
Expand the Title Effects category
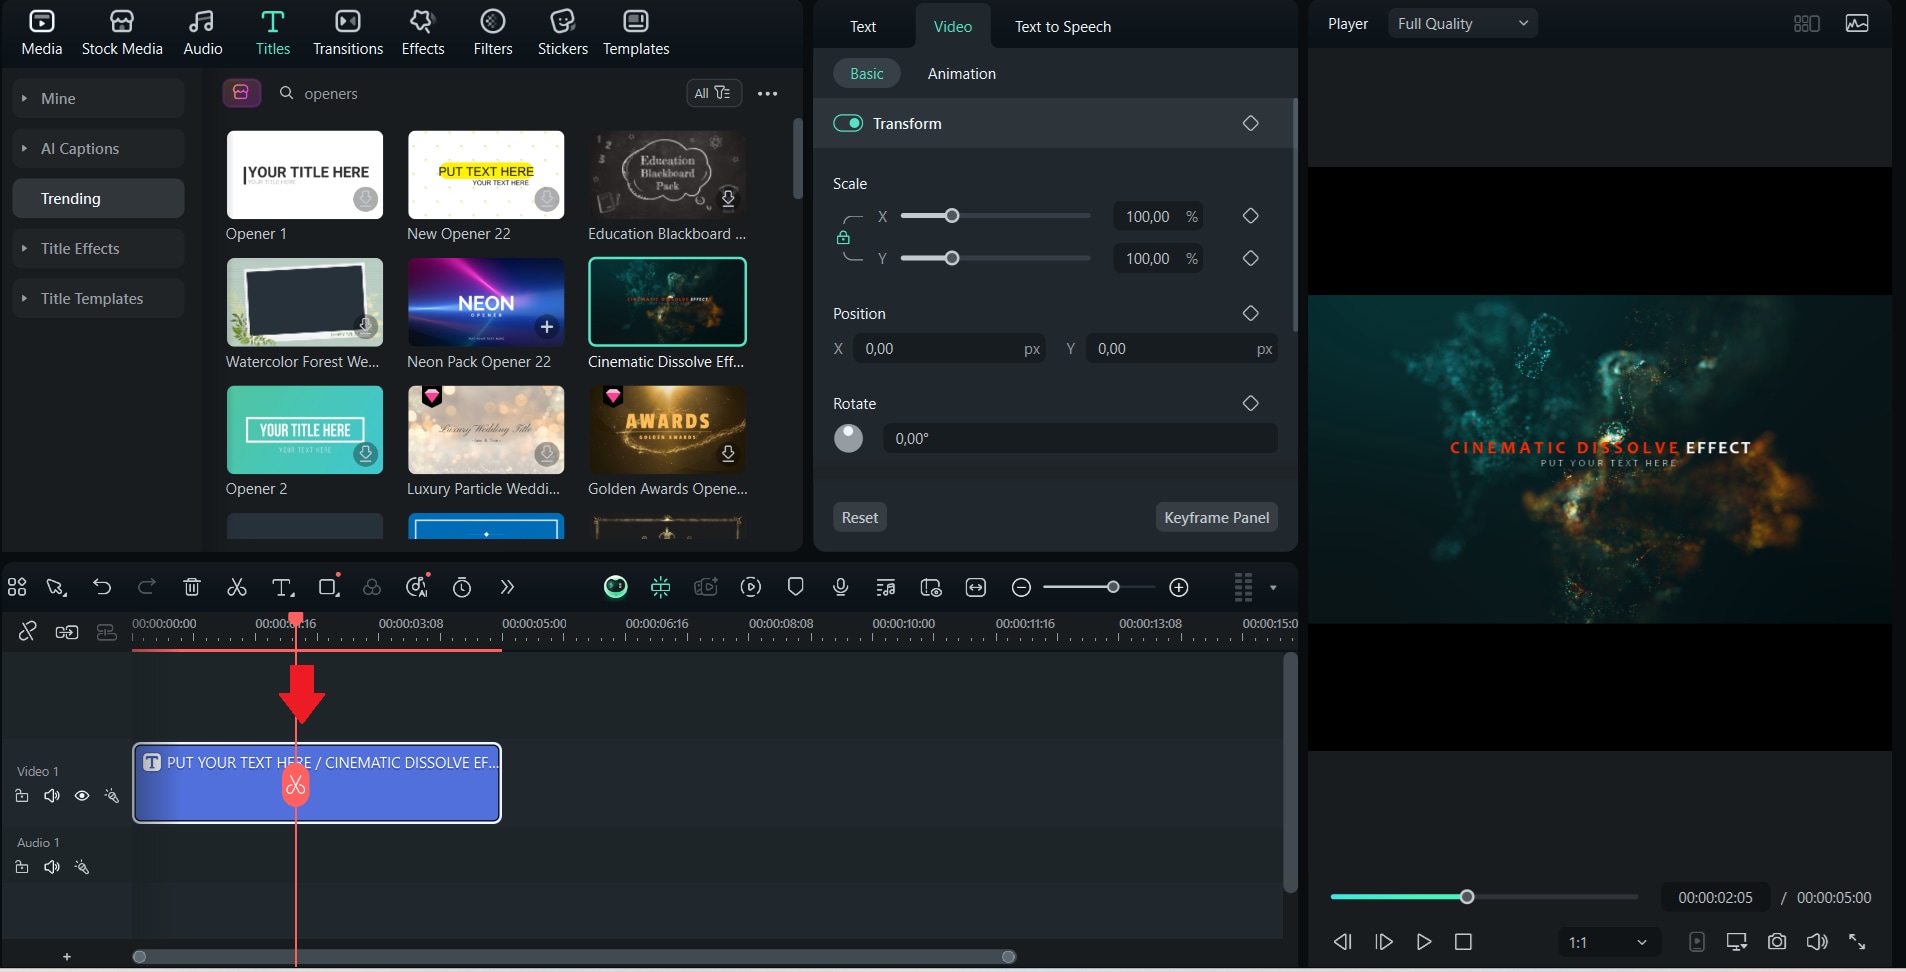[x=98, y=248]
